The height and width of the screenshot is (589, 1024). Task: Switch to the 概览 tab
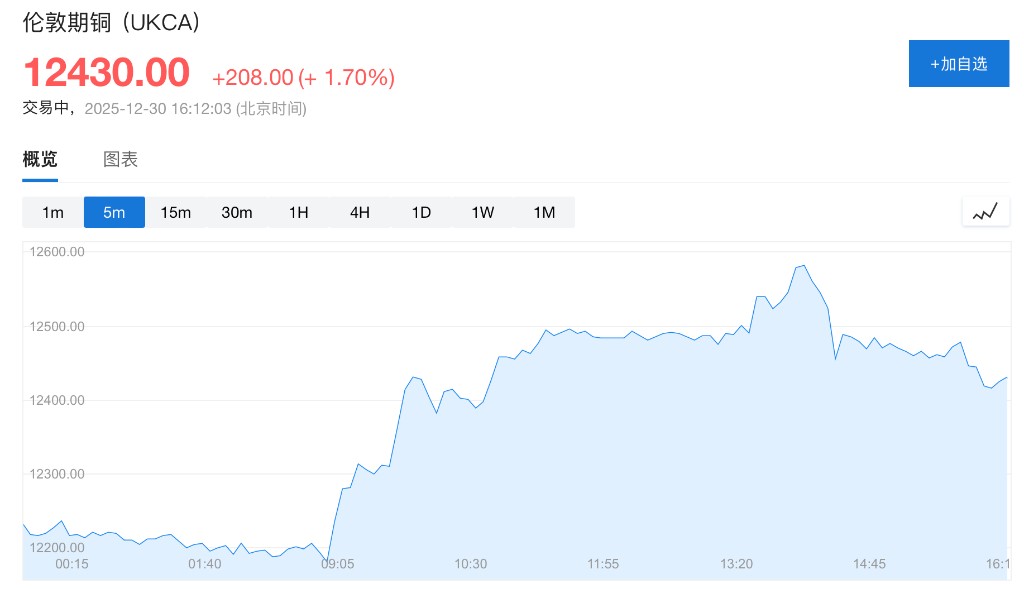tap(40, 159)
